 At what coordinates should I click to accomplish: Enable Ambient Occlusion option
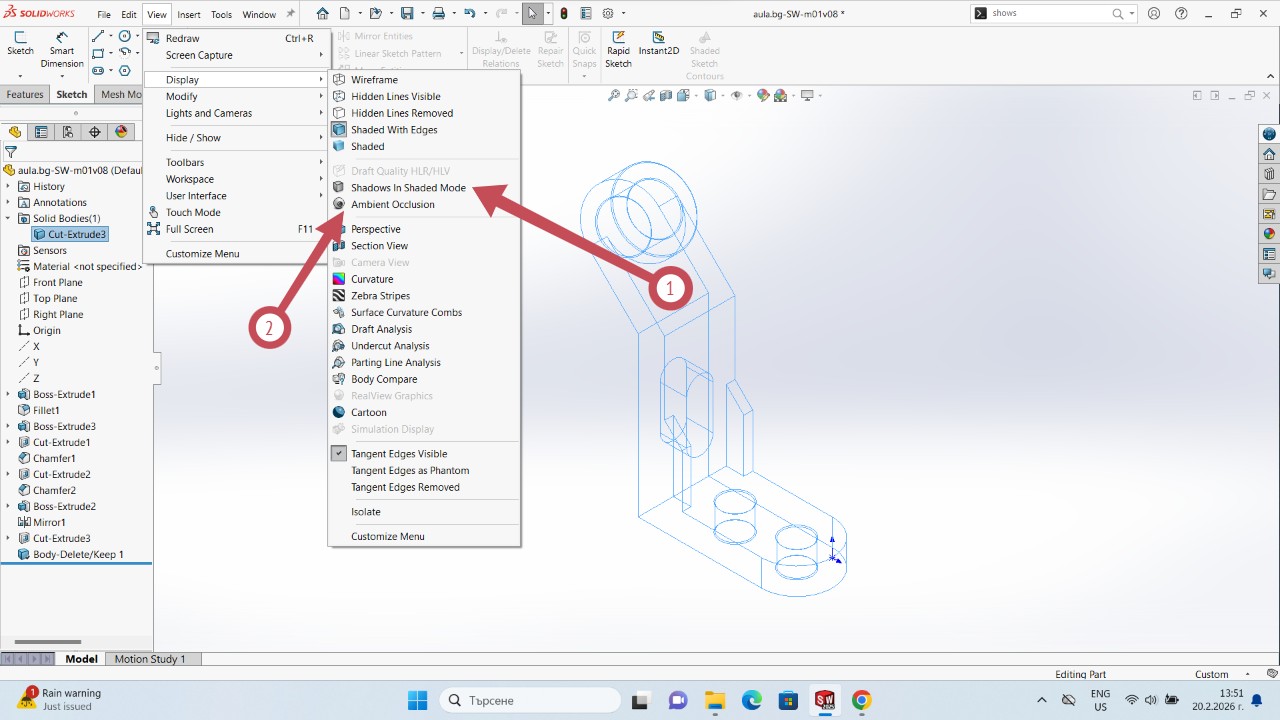pyautogui.click(x=392, y=205)
